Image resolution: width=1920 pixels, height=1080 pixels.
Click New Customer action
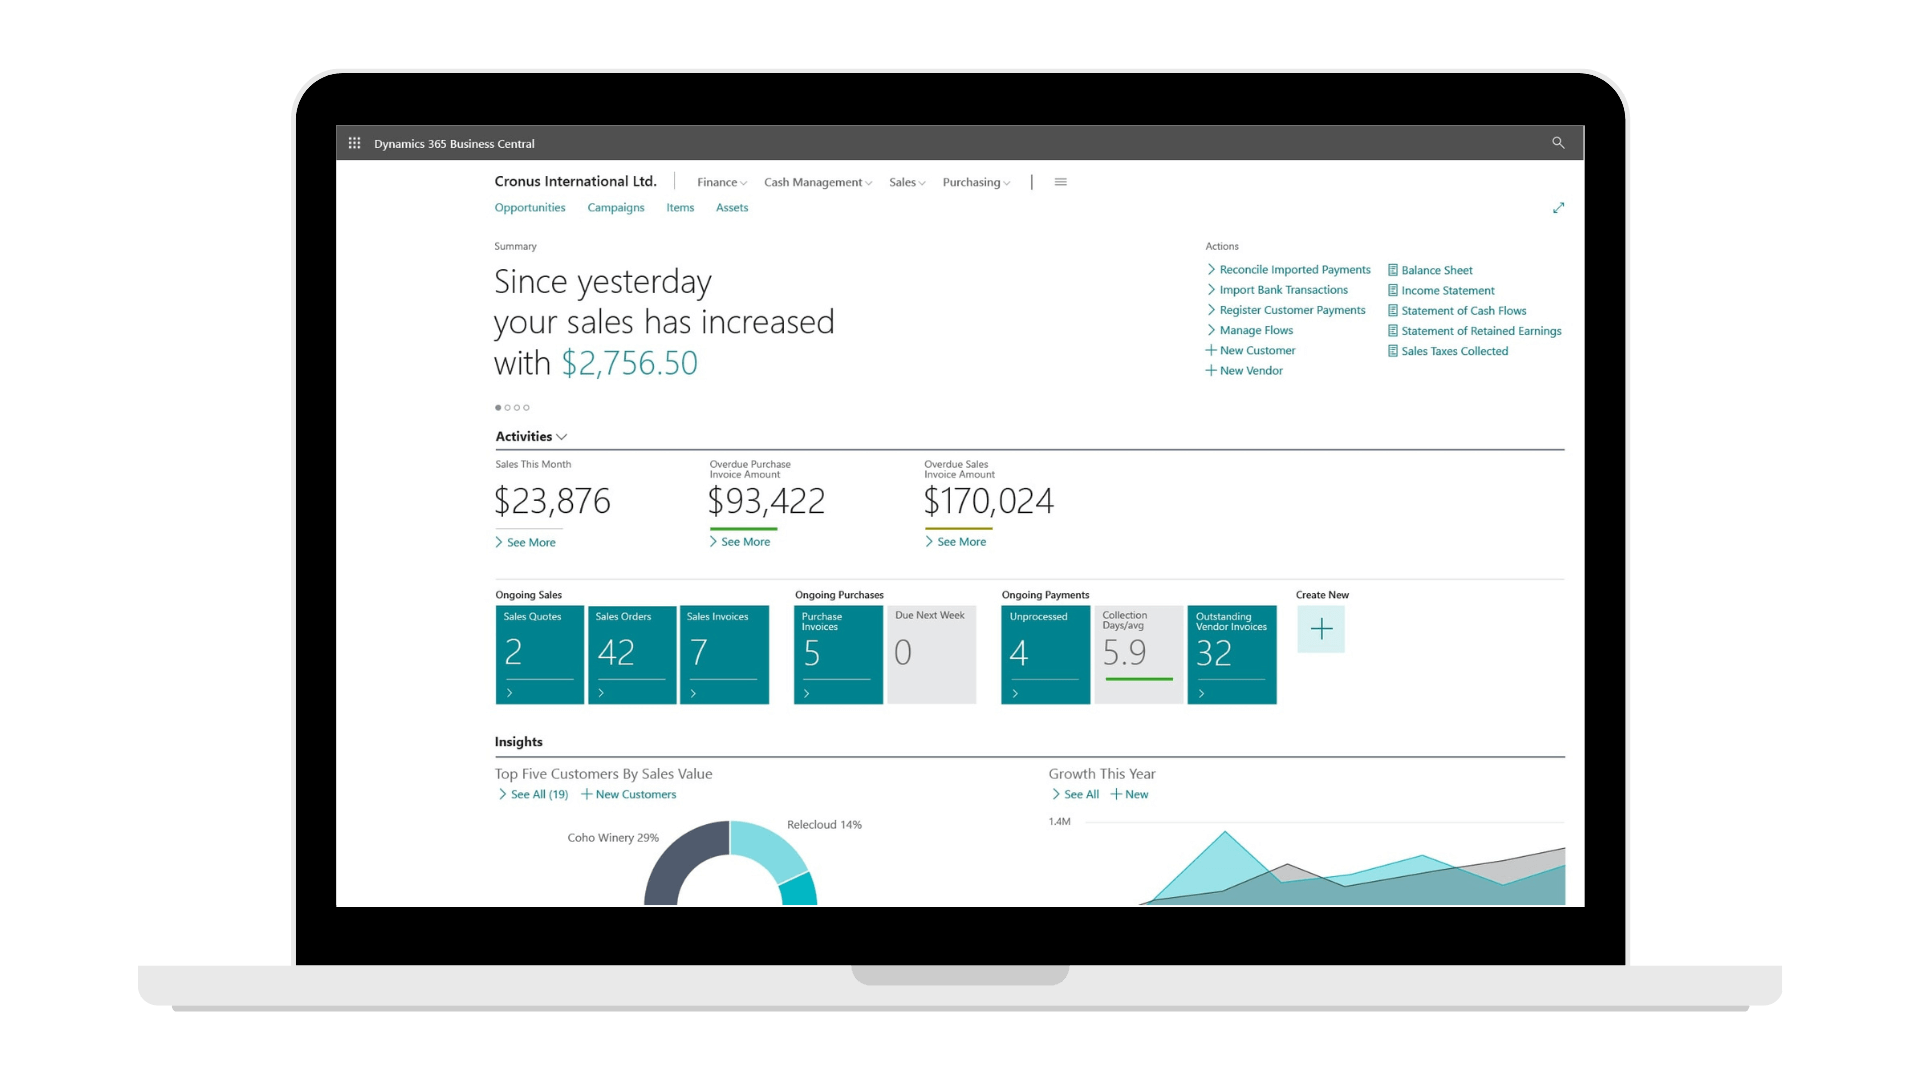(x=1250, y=351)
